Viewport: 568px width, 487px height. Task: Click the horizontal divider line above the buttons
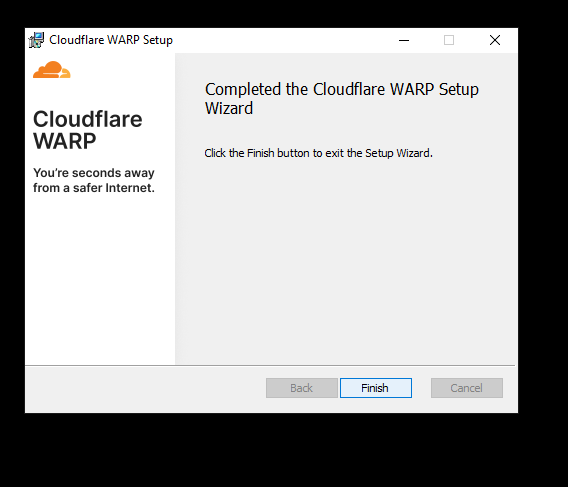[270, 365]
